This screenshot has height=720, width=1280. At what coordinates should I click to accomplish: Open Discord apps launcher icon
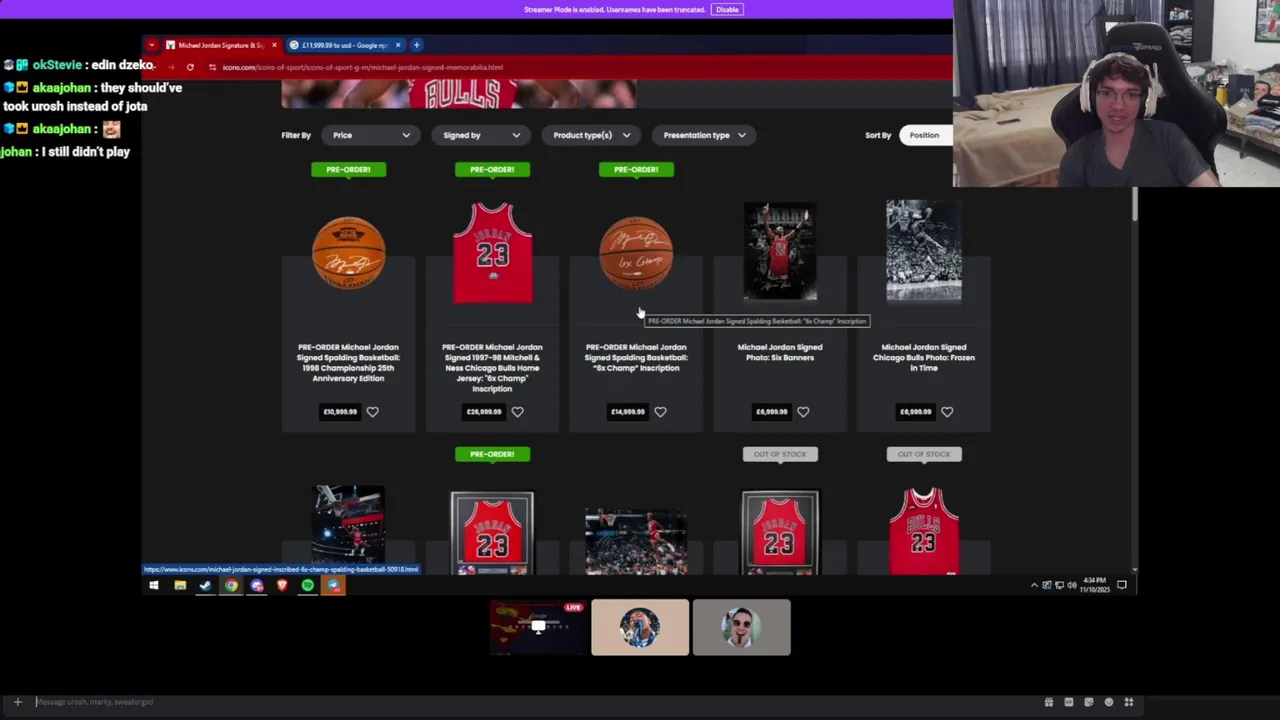click(x=1128, y=702)
